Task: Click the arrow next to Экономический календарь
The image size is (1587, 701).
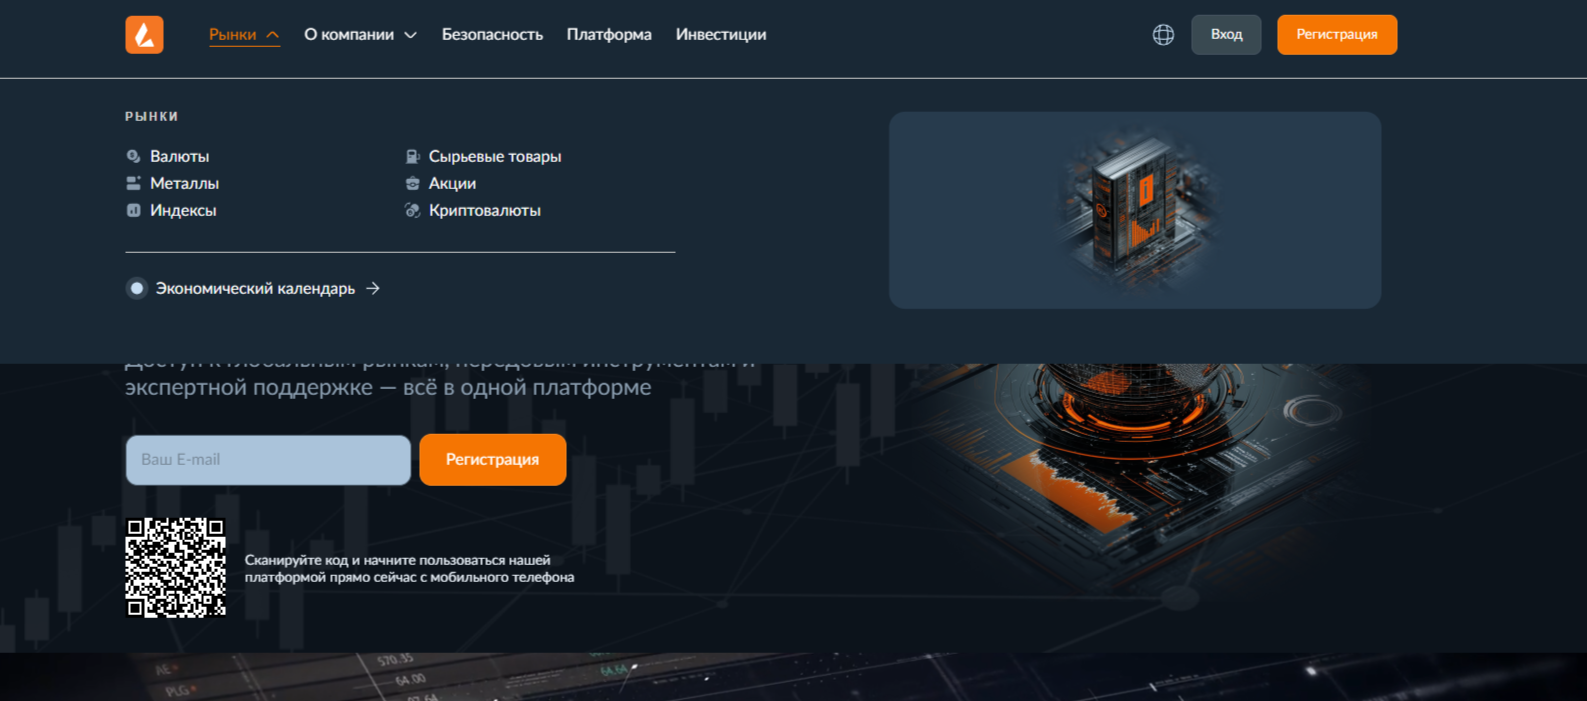Action: [x=373, y=288]
